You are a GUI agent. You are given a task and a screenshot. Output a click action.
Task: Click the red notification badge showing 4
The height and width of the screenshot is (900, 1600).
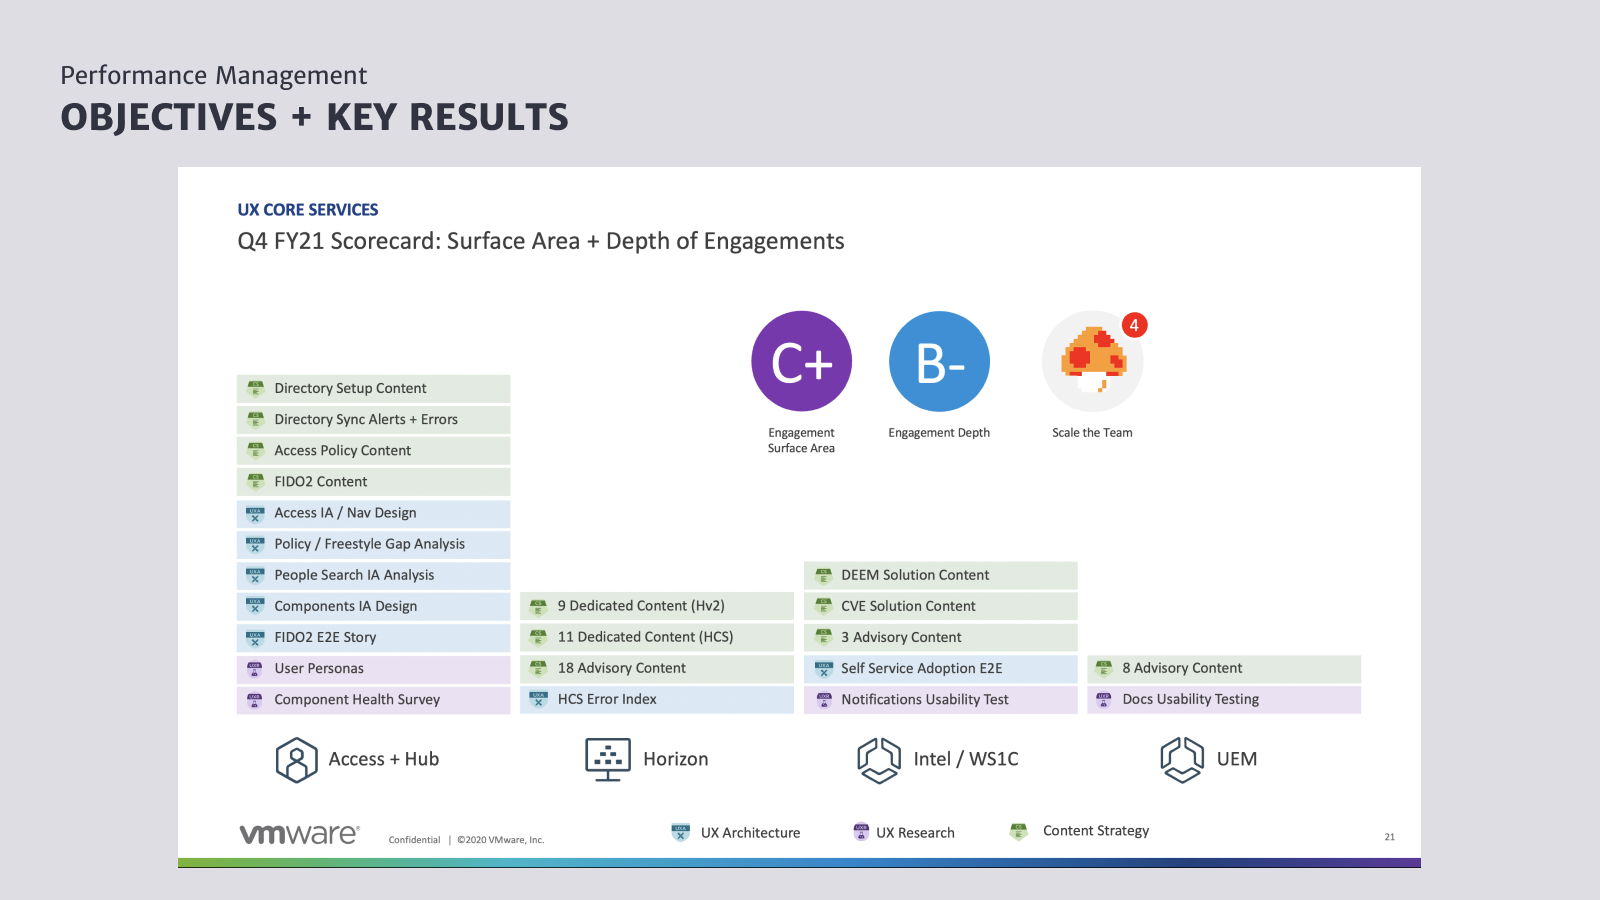[1134, 325]
